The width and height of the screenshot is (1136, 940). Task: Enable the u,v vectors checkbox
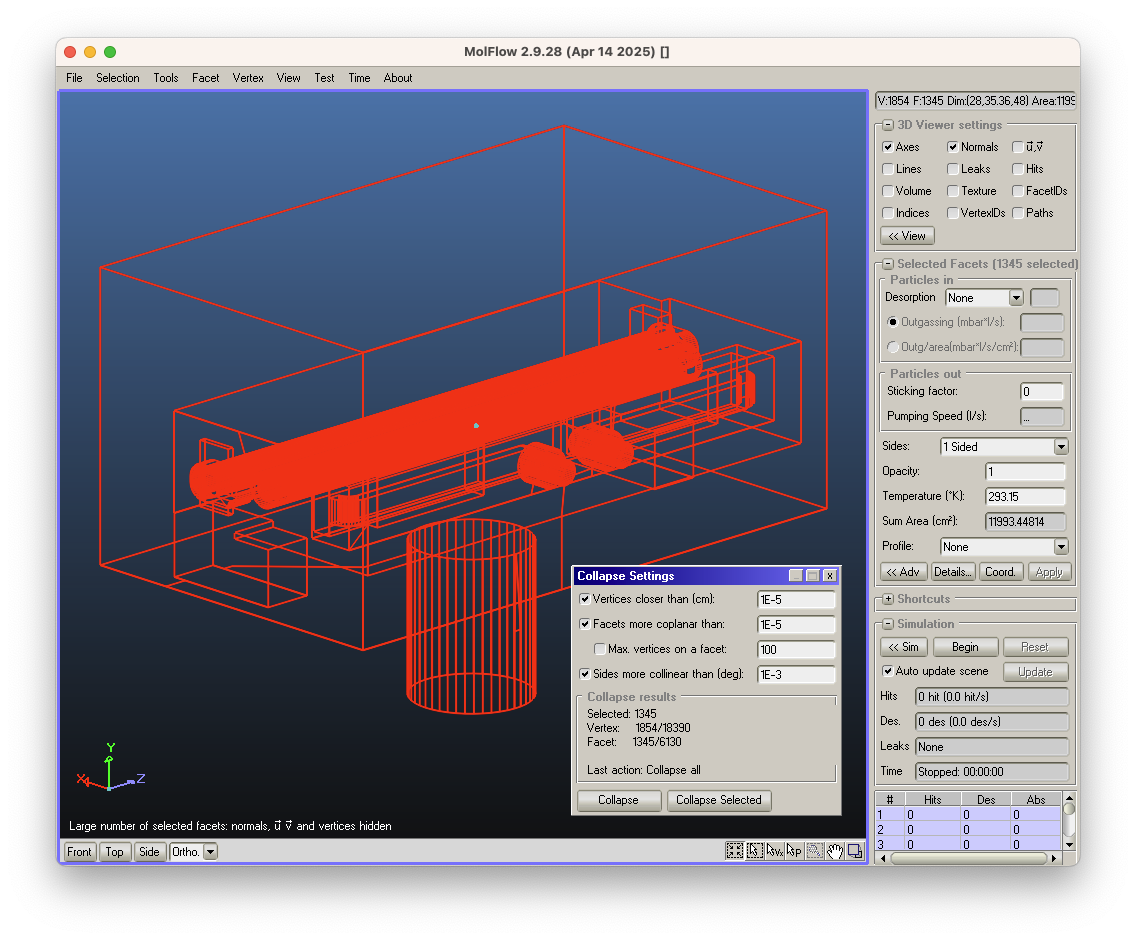[1018, 147]
